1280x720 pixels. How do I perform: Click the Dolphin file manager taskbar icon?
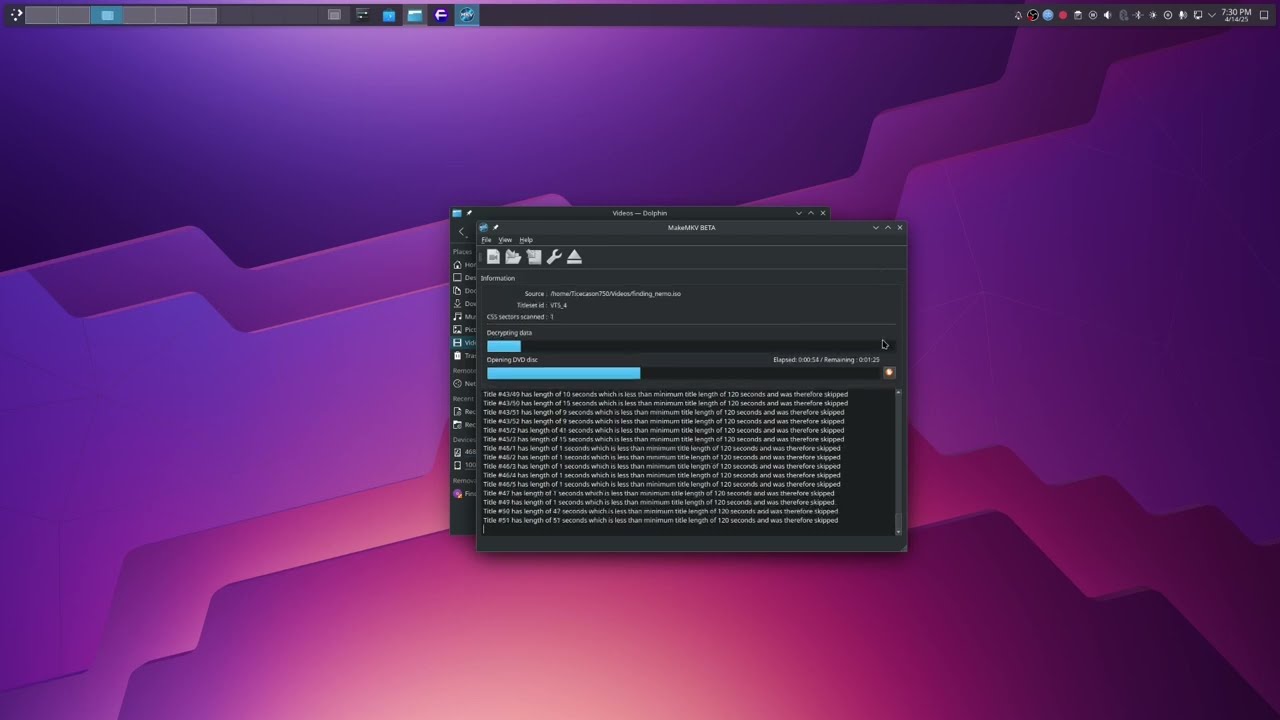coord(415,15)
